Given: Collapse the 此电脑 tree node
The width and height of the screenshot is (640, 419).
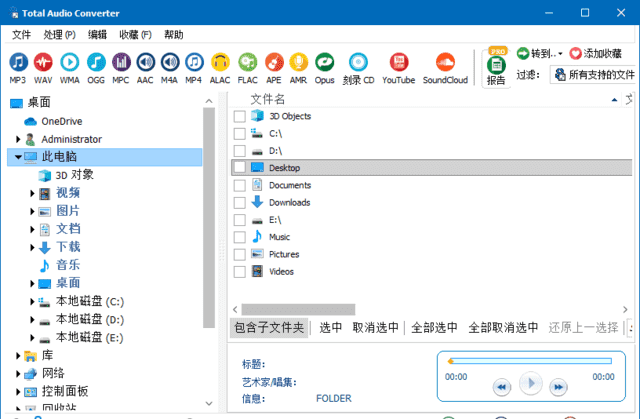Looking at the screenshot, I should coord(18,157).
